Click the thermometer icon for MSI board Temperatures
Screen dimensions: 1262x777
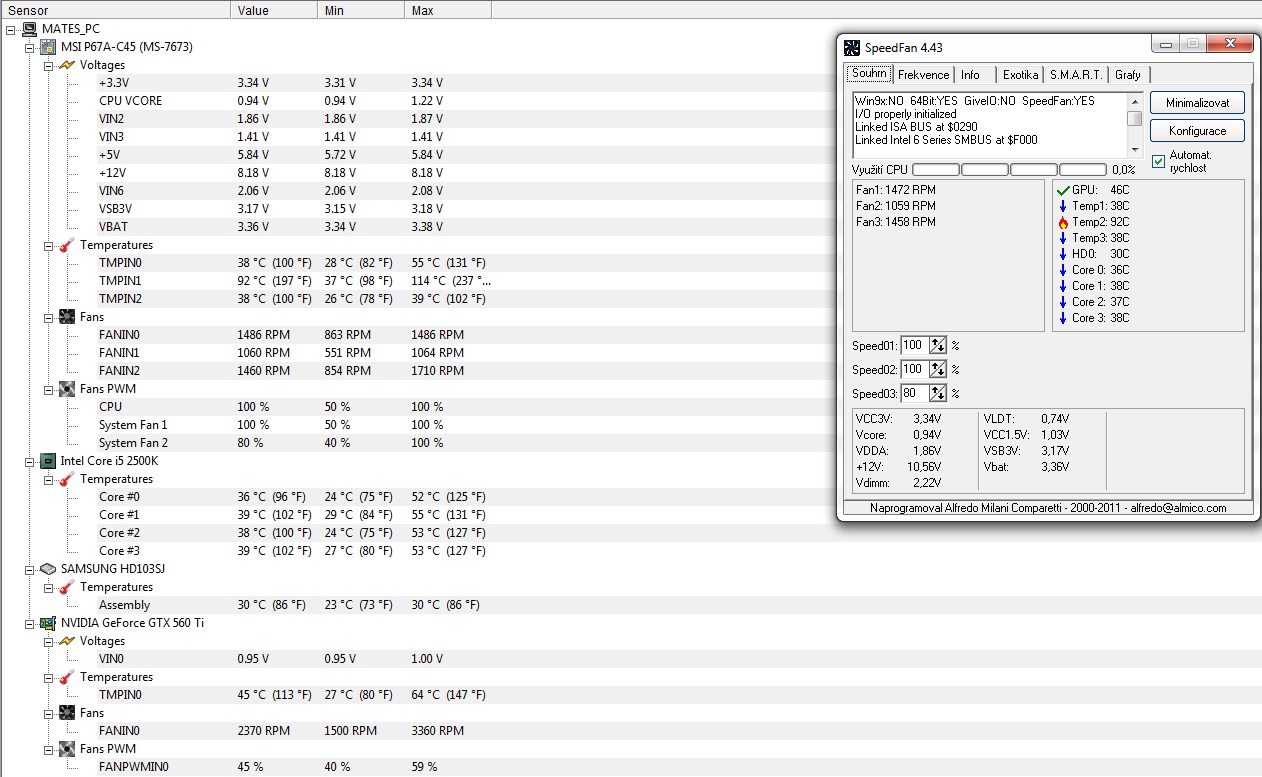click(x=67, y=245)
